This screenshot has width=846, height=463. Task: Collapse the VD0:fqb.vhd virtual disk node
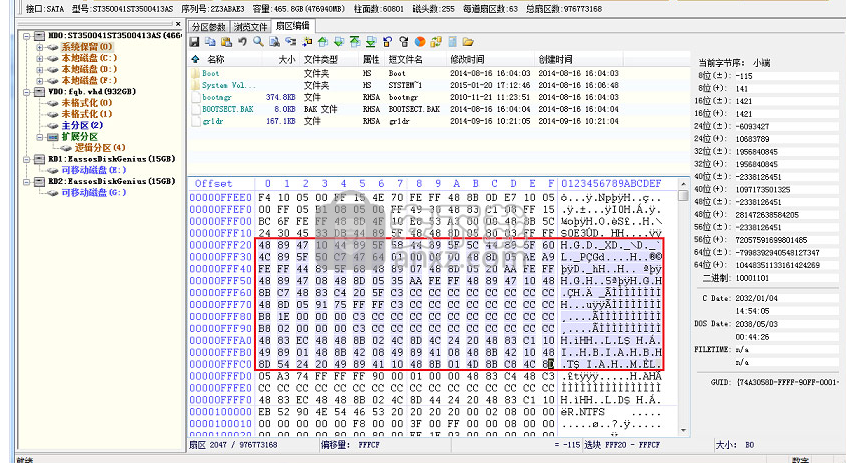pos(26,92)
